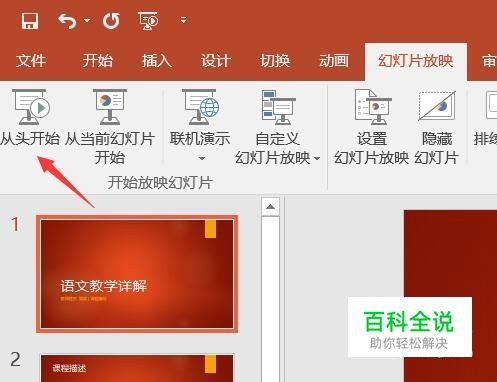Select slide 2 thumbnail 课程描述
This screenshot has height=382, width=497.
tap(137, 368)
